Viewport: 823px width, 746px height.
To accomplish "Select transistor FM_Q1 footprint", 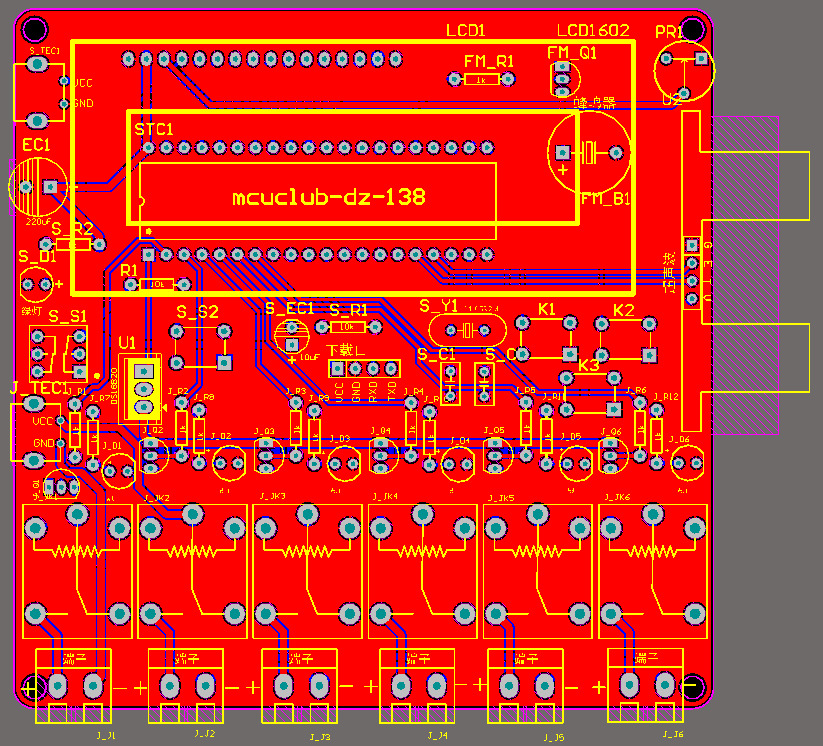I will pos(564,79).
